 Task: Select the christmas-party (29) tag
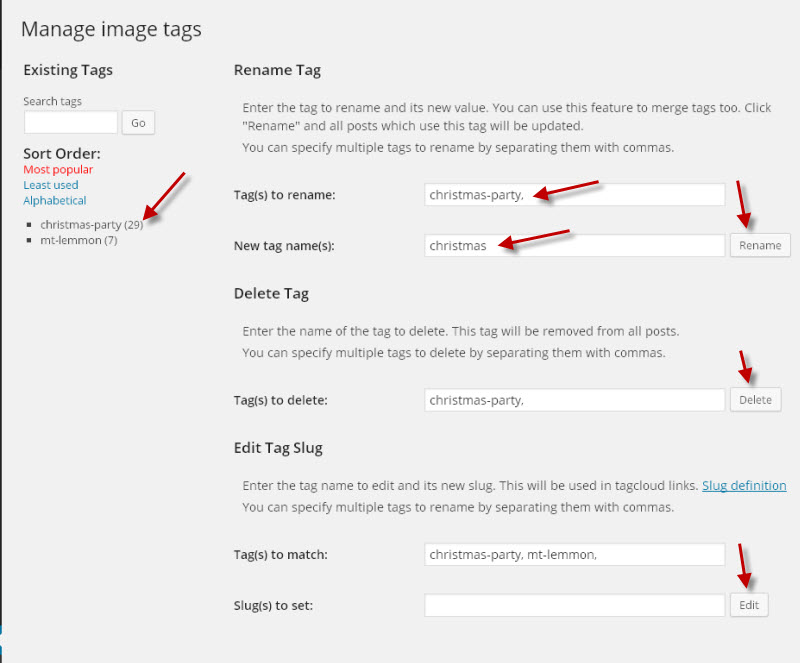tap(91, 225)
